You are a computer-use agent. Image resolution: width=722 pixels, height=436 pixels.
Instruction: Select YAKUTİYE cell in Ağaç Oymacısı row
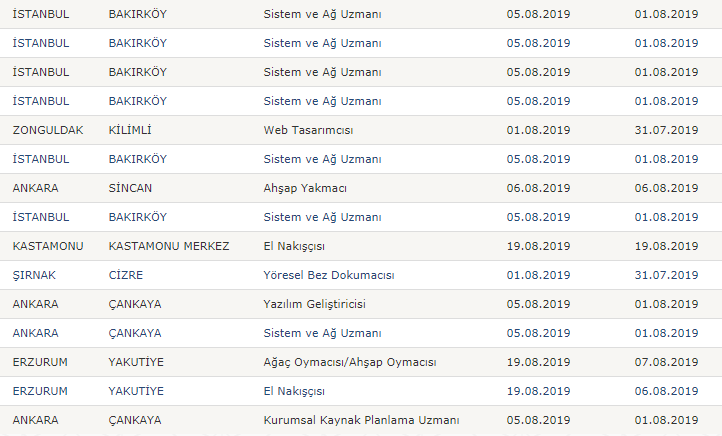pyautogui.click(x=136, y=362)
